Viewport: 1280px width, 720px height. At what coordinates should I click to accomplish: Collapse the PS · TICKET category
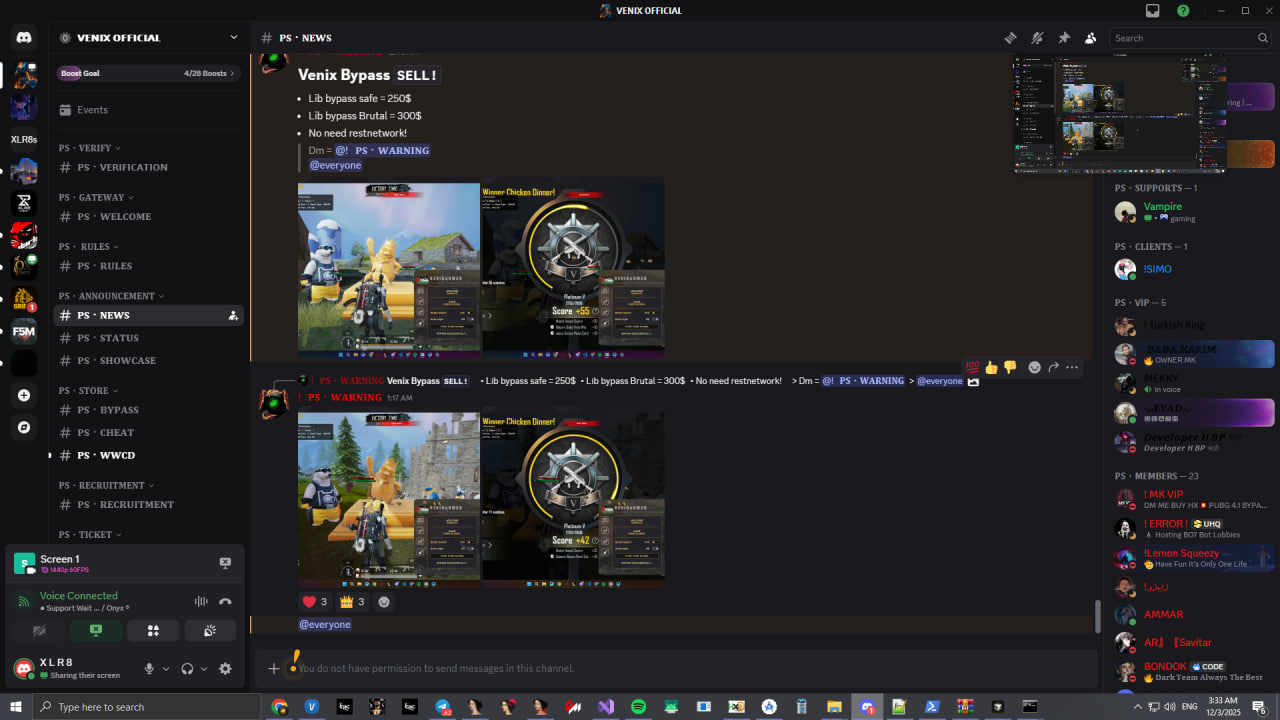90,534
